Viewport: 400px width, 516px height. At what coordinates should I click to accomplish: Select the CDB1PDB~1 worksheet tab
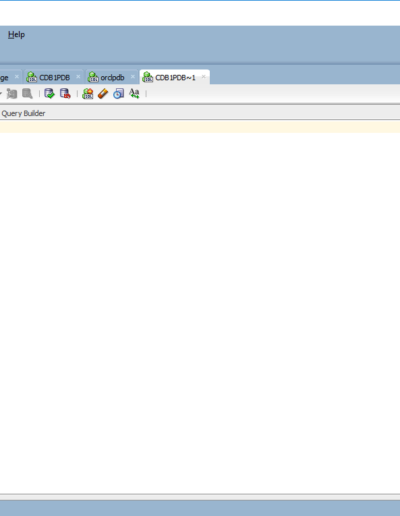[x=175, y=78]
